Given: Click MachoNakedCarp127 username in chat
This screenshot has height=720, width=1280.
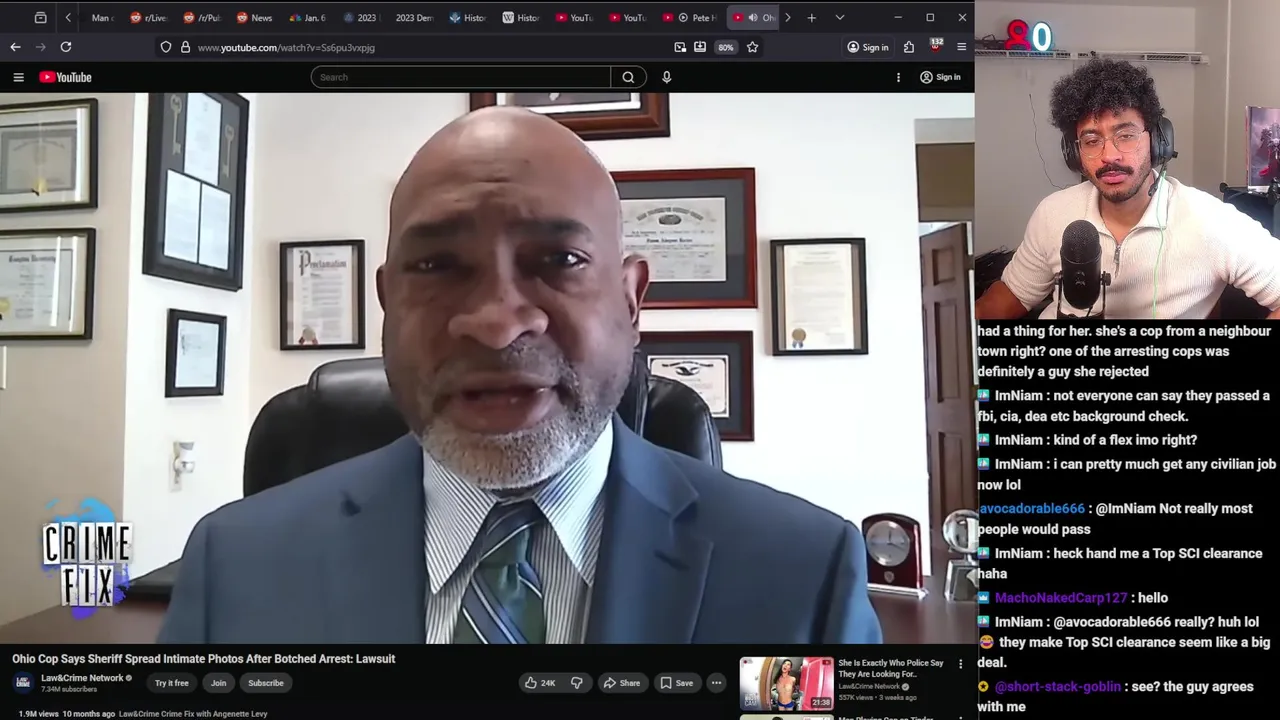Looking at the screenshot, I should [x=1061, y=598].
